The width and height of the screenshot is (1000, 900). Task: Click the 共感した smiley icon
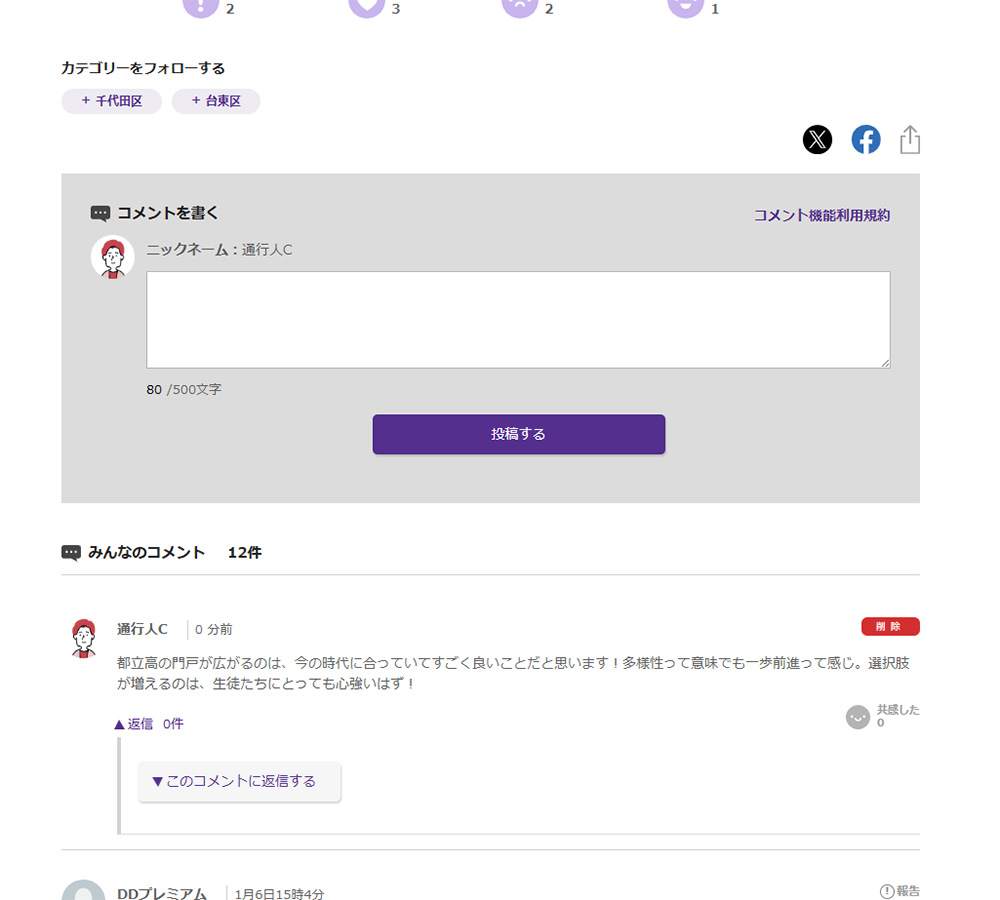[857, 717]
